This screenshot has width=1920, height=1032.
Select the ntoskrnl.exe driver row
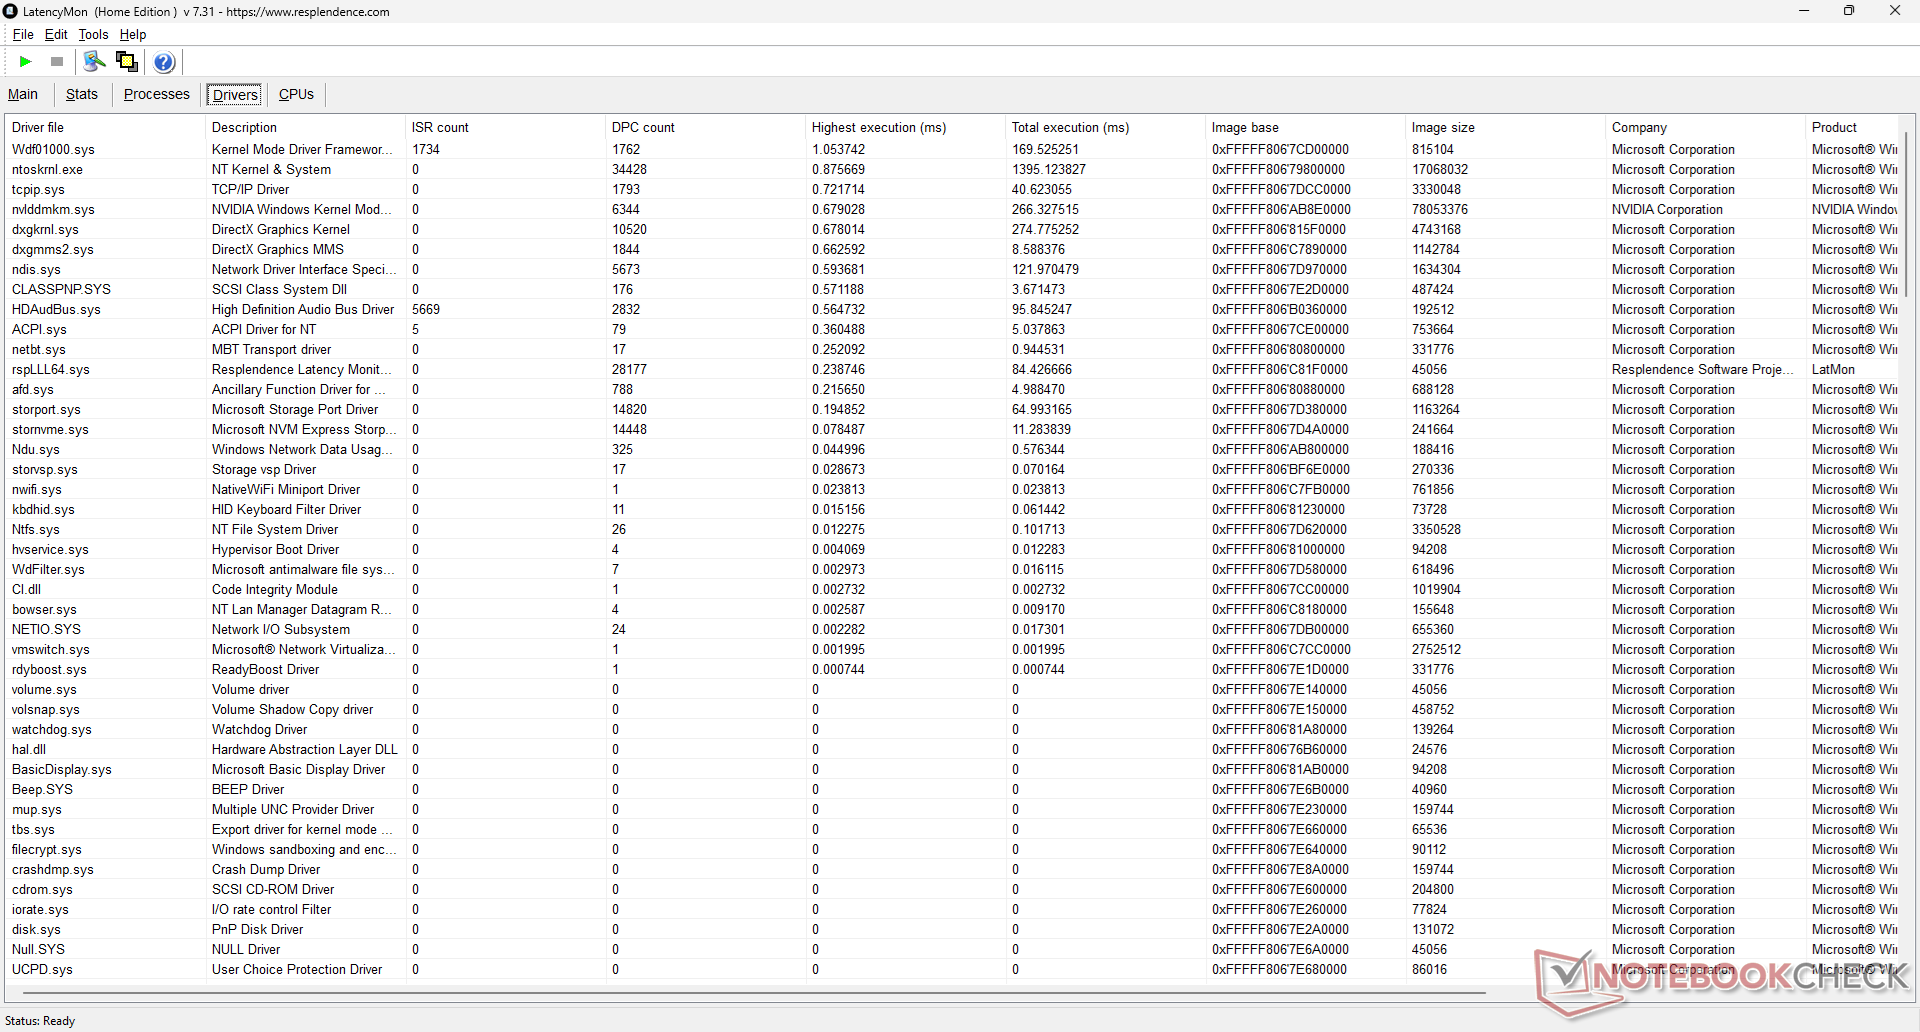952,169
